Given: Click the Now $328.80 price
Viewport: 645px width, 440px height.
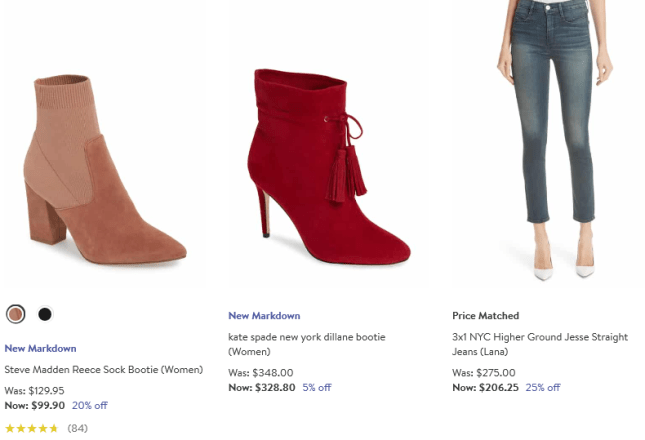Looking at the screenshot, I should point(262,388).
